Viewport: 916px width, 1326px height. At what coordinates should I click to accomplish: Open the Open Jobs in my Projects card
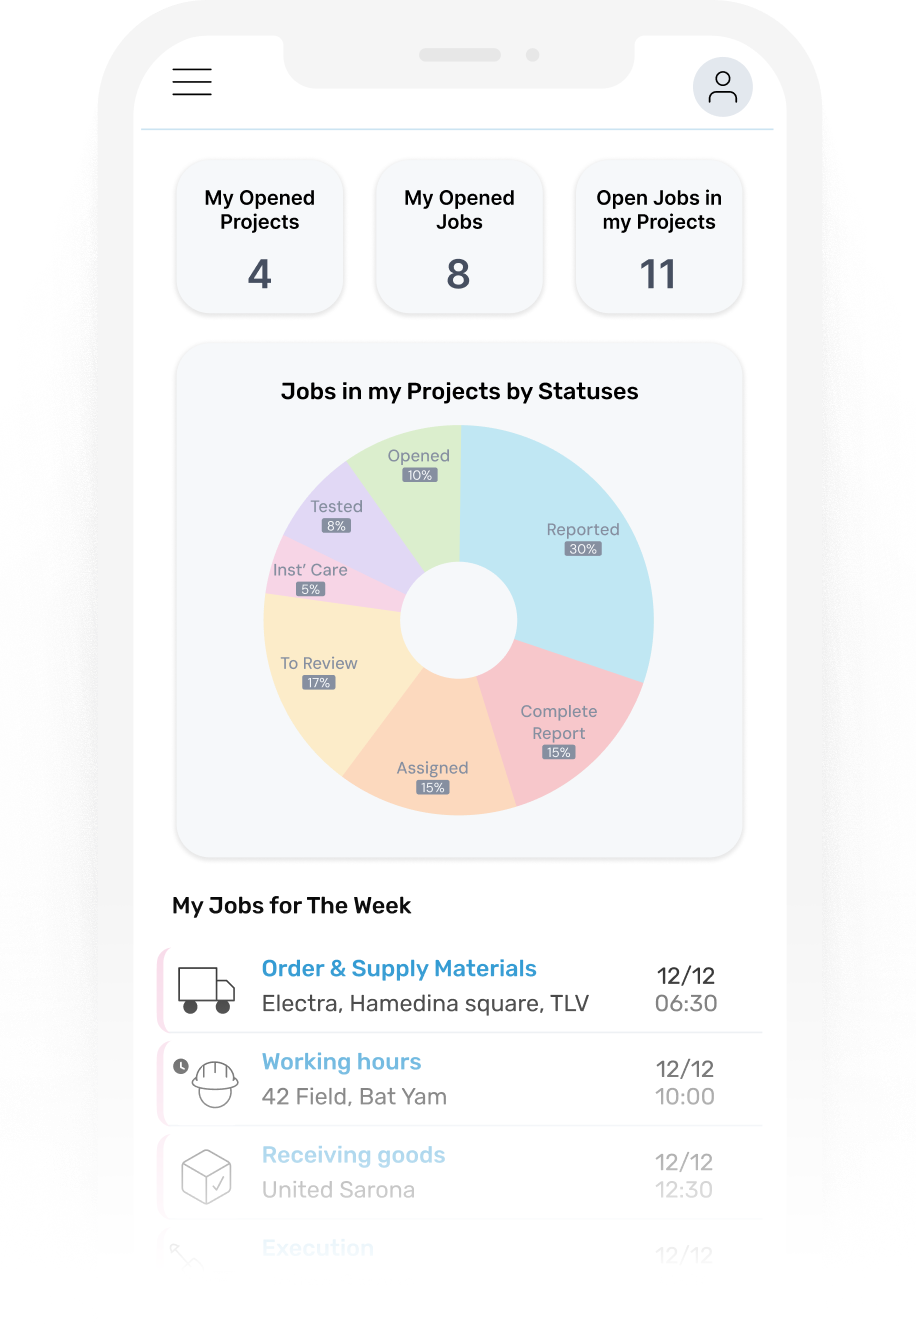click(x=659, y=236)
